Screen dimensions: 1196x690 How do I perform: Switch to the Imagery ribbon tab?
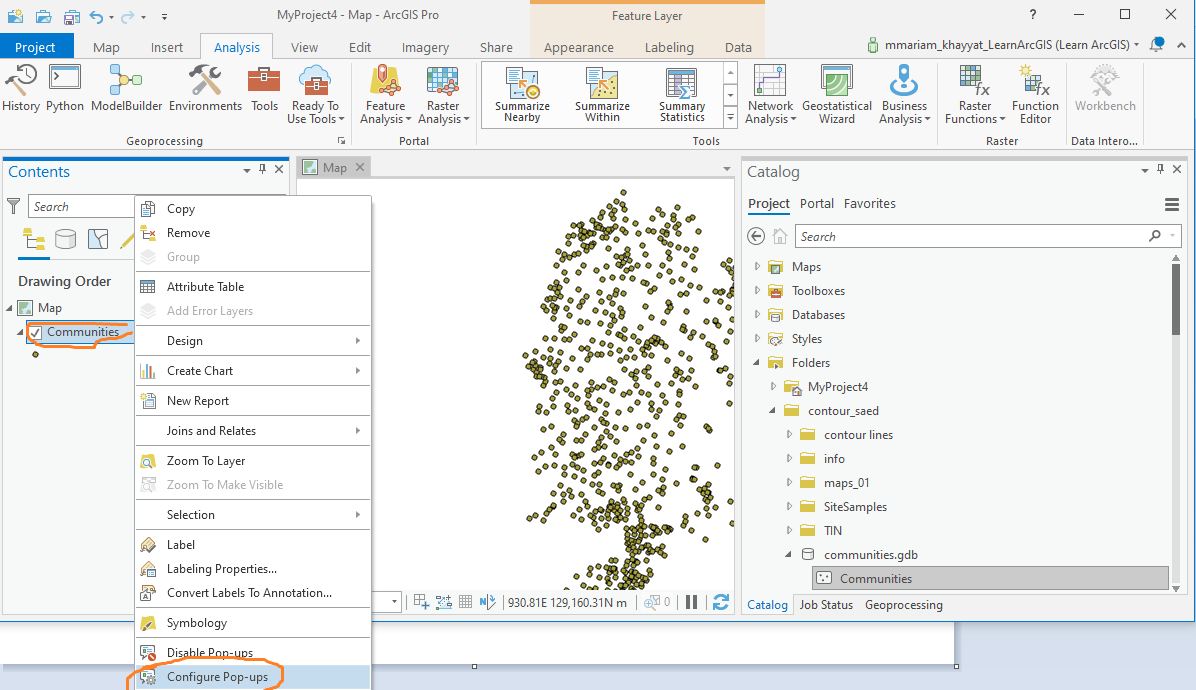[425, 47]
